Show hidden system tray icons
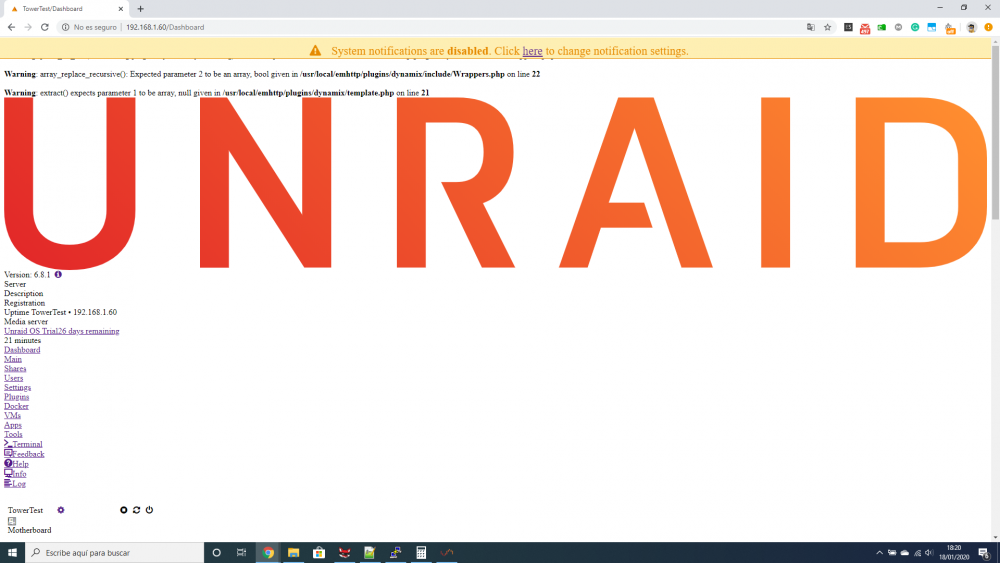The image size is (1000, 563). point(879,553)
